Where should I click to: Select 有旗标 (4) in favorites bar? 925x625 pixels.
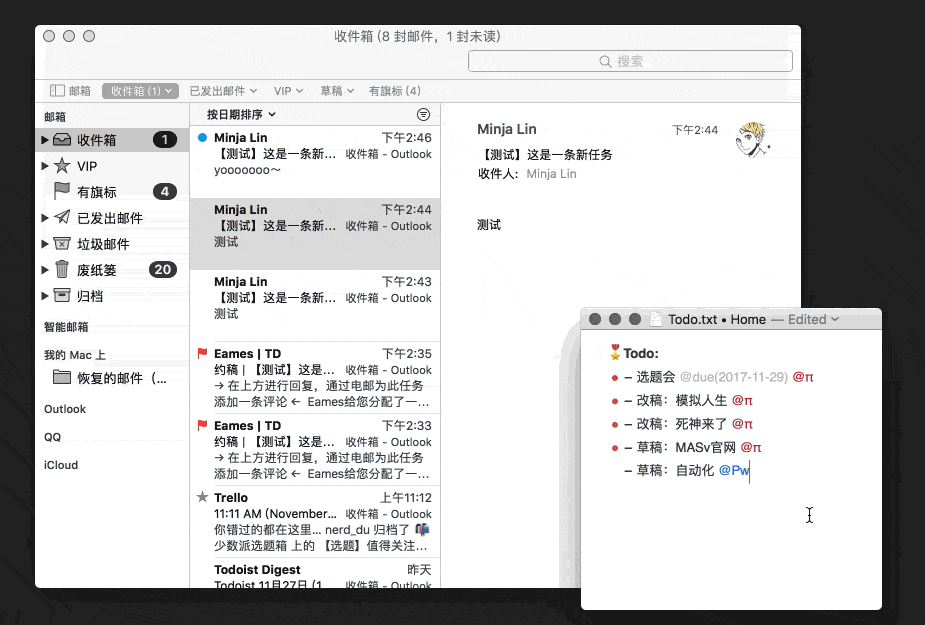point(395,91)
